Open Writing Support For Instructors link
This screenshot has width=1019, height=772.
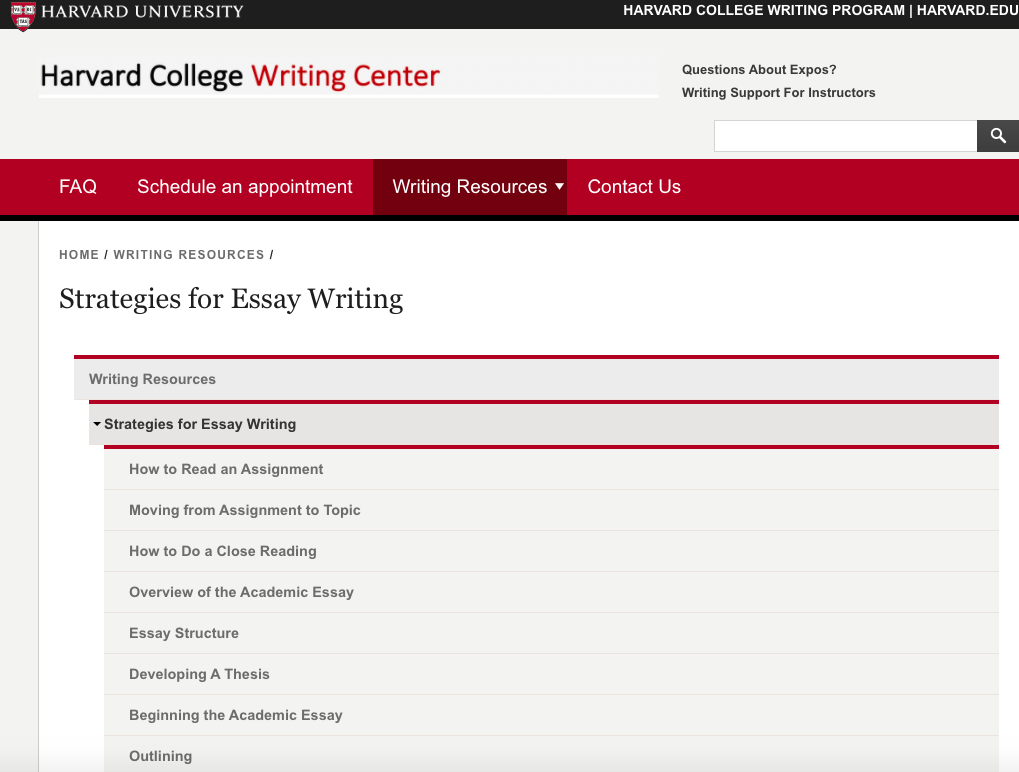click(x=778, y=92)
